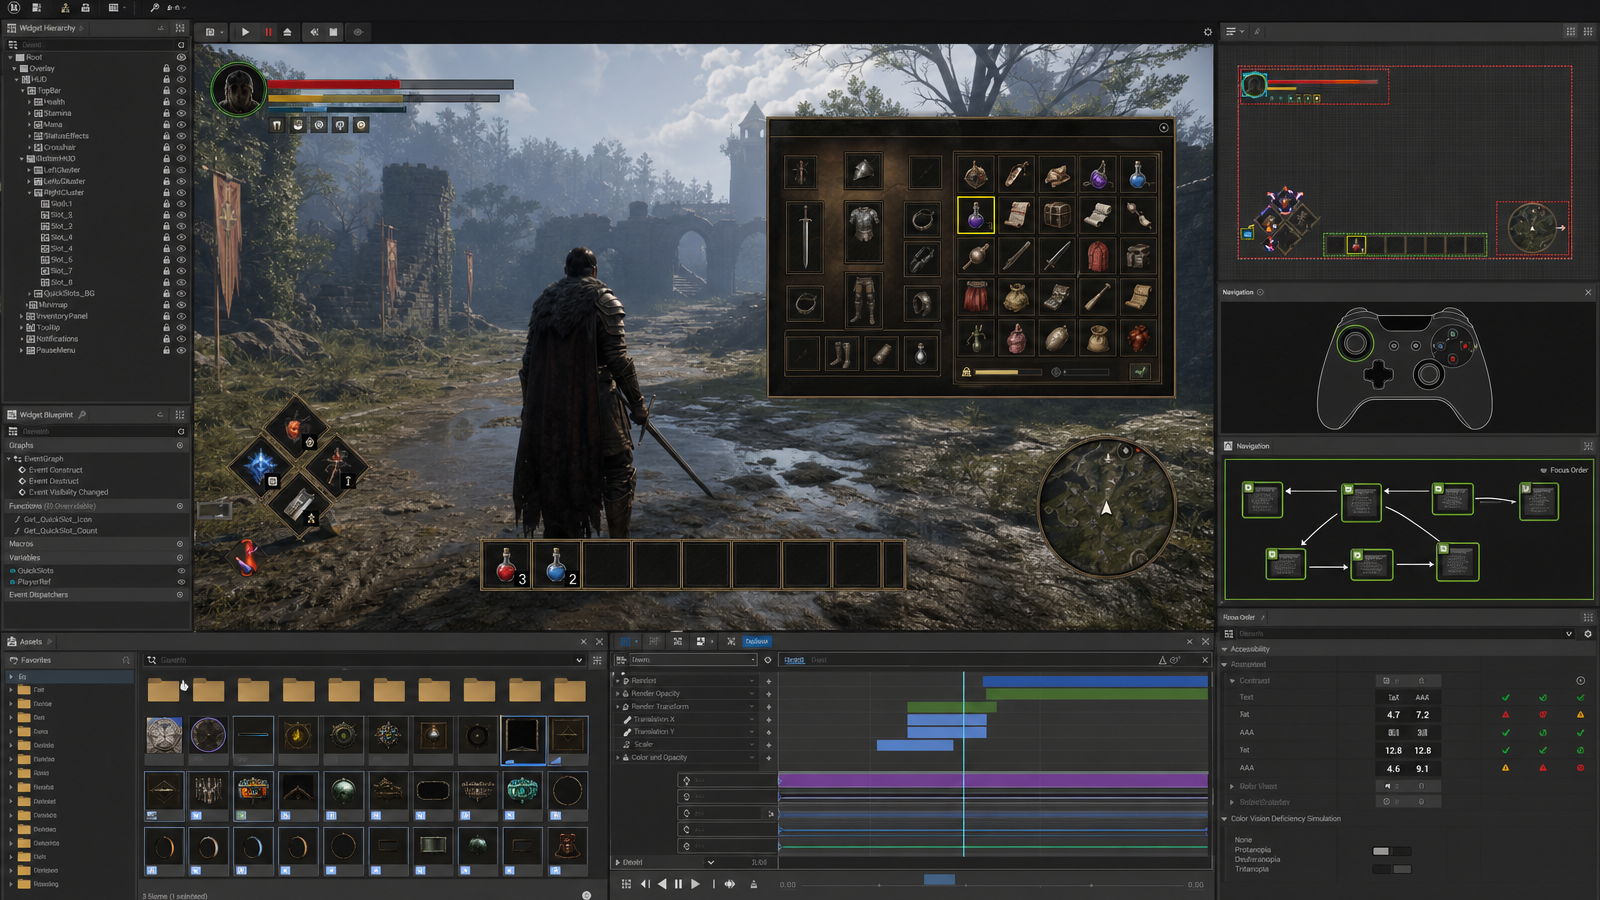Switch to the Widget Hierarchy tab

(x=46, y=28)
